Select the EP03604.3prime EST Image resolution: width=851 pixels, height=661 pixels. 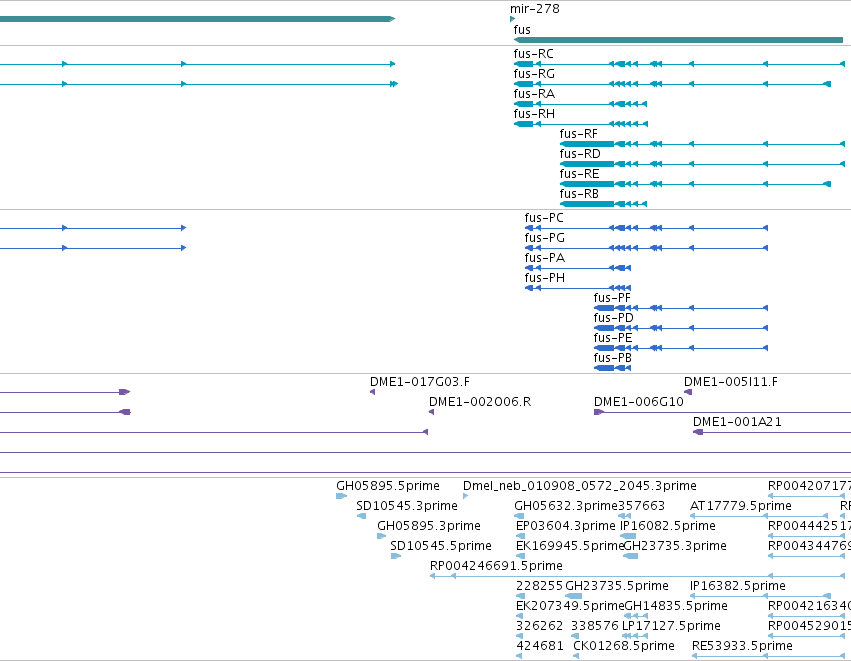point(520,536)
